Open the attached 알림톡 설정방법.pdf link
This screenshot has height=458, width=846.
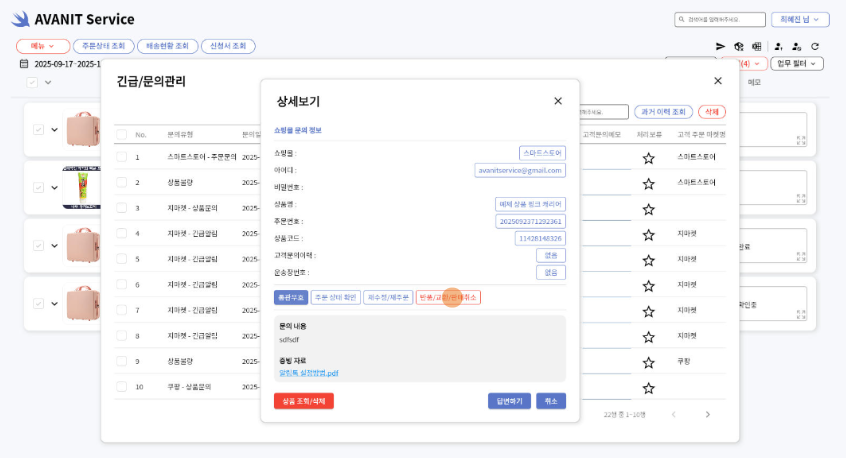309,373
